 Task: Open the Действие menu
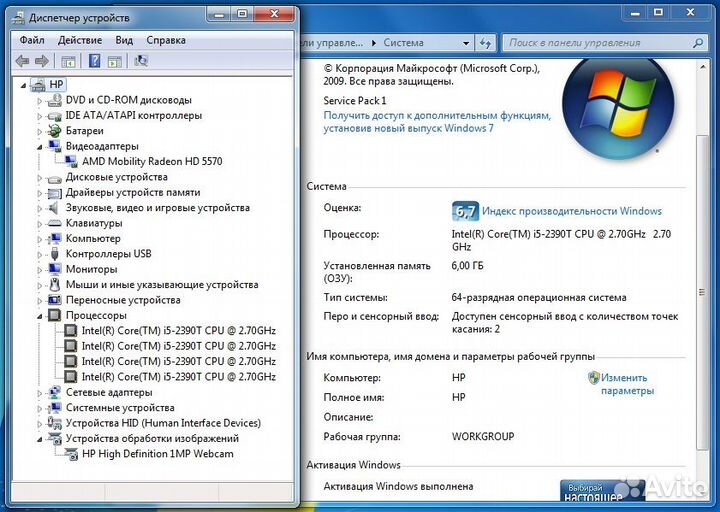[80, 40]
